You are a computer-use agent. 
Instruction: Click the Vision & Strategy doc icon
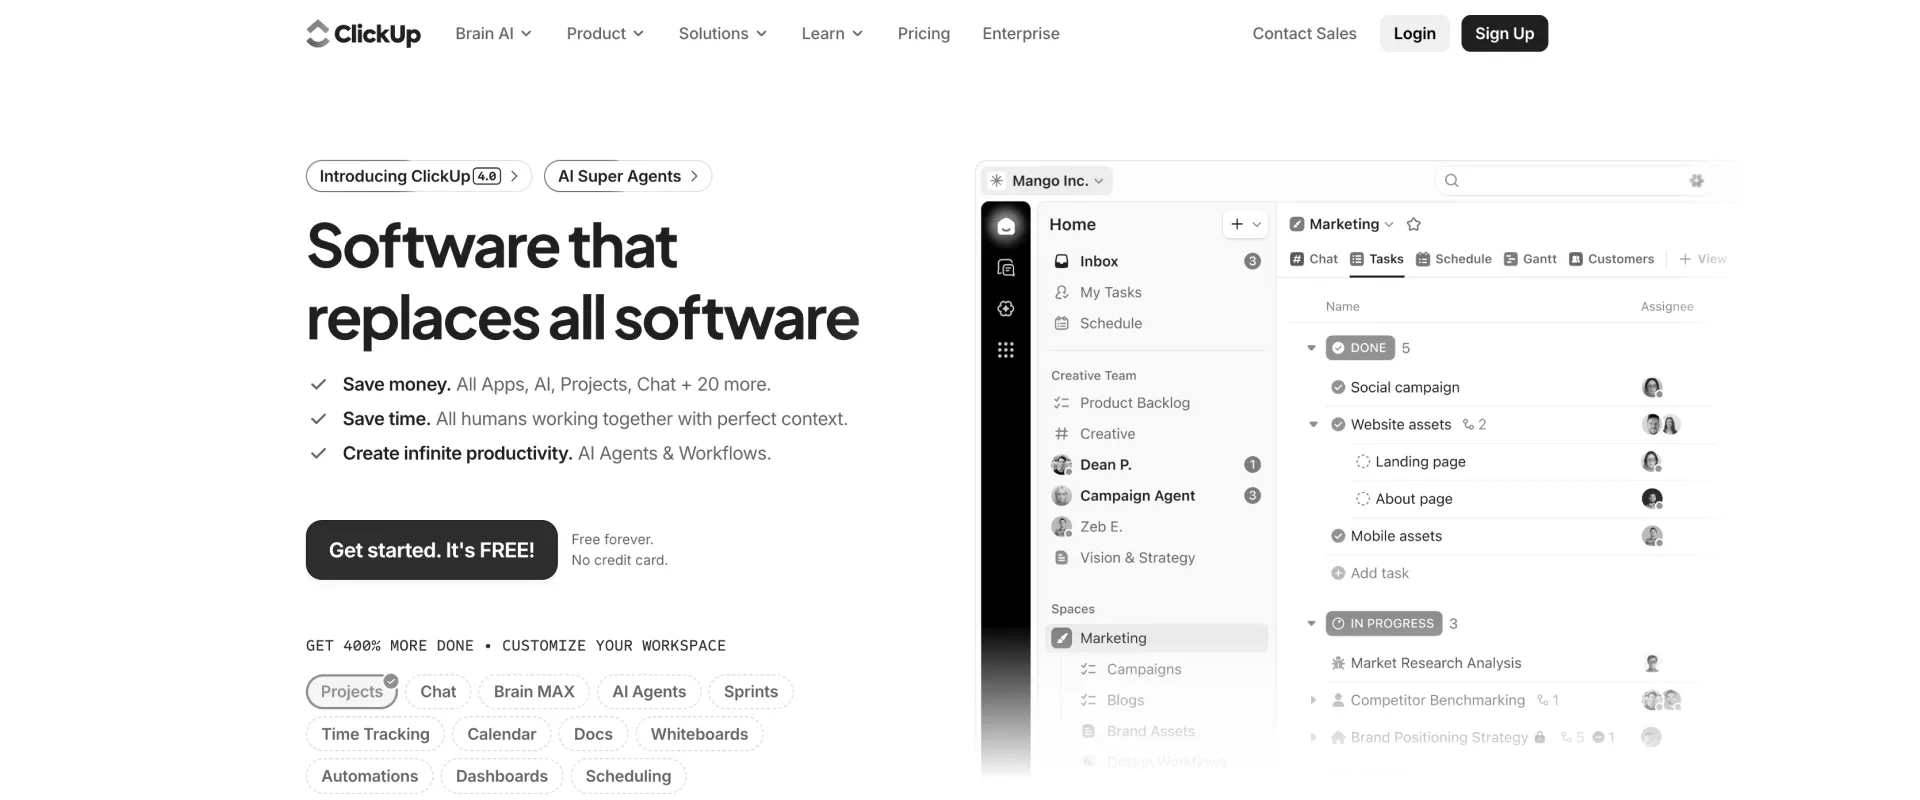(1062, 558)
